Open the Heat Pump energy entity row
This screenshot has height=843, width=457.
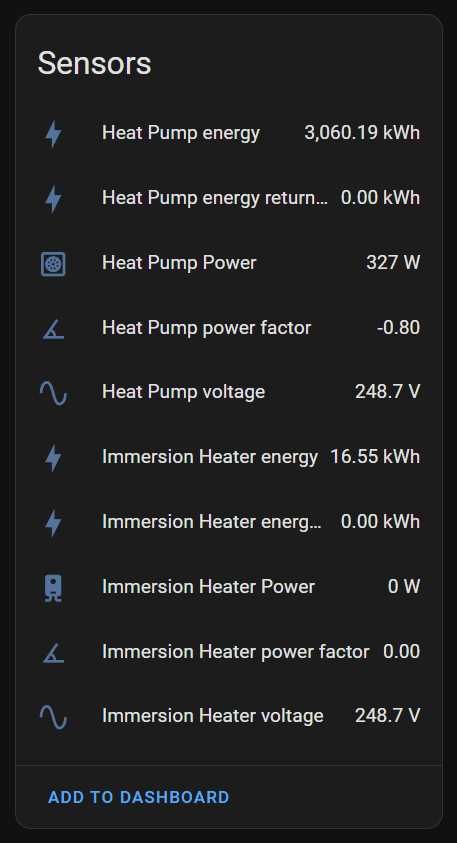pos(229,133)
